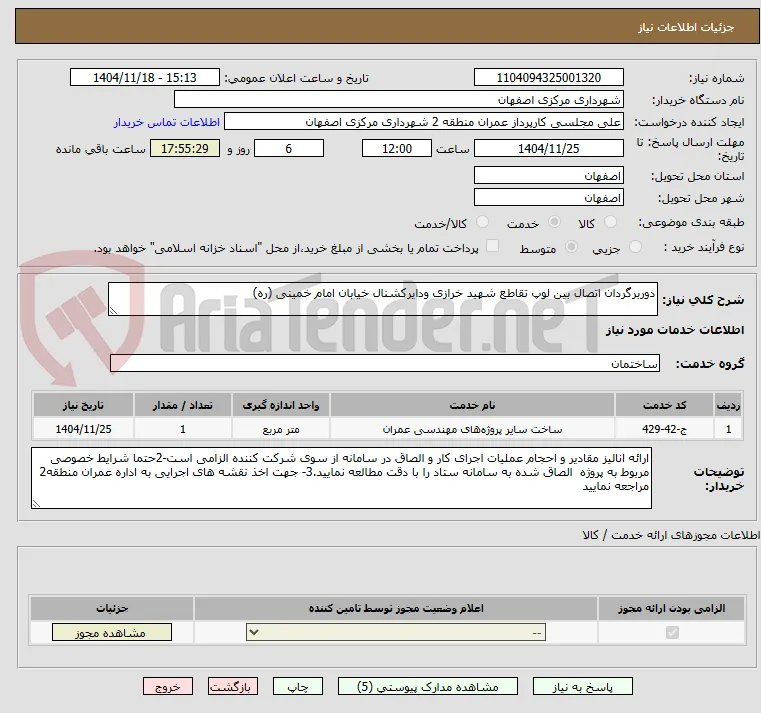Click the delivery province field اصفهان
The width and height of the screenshot is (761, 713).
(548, 176)
